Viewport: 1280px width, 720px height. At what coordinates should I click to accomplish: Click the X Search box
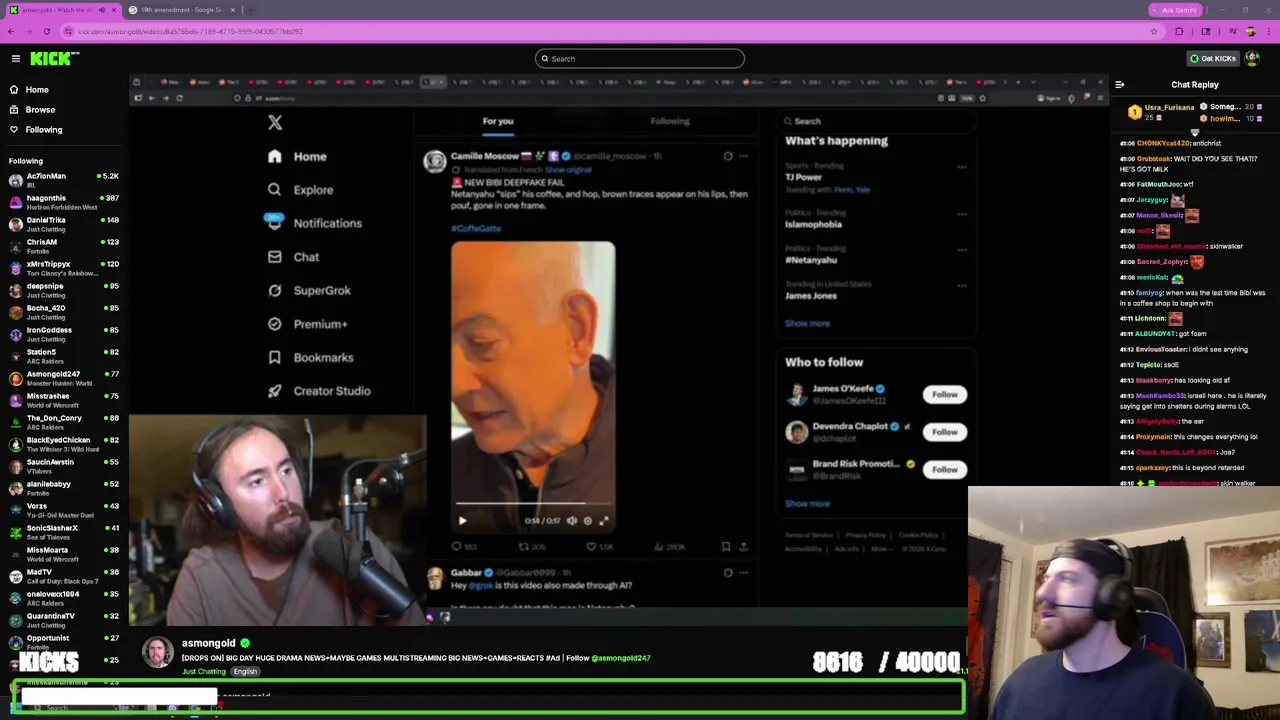click(875, 121)
